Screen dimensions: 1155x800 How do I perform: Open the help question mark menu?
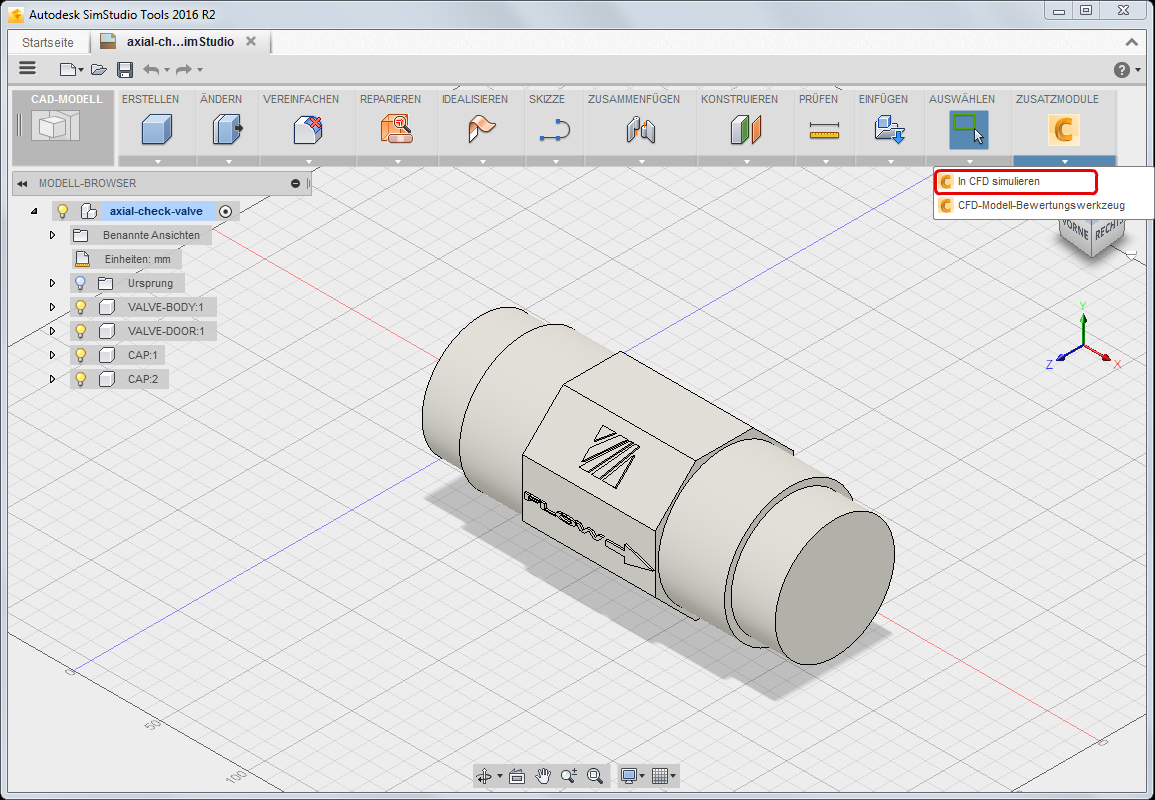pyautogui.click(x=1122, y=69)
